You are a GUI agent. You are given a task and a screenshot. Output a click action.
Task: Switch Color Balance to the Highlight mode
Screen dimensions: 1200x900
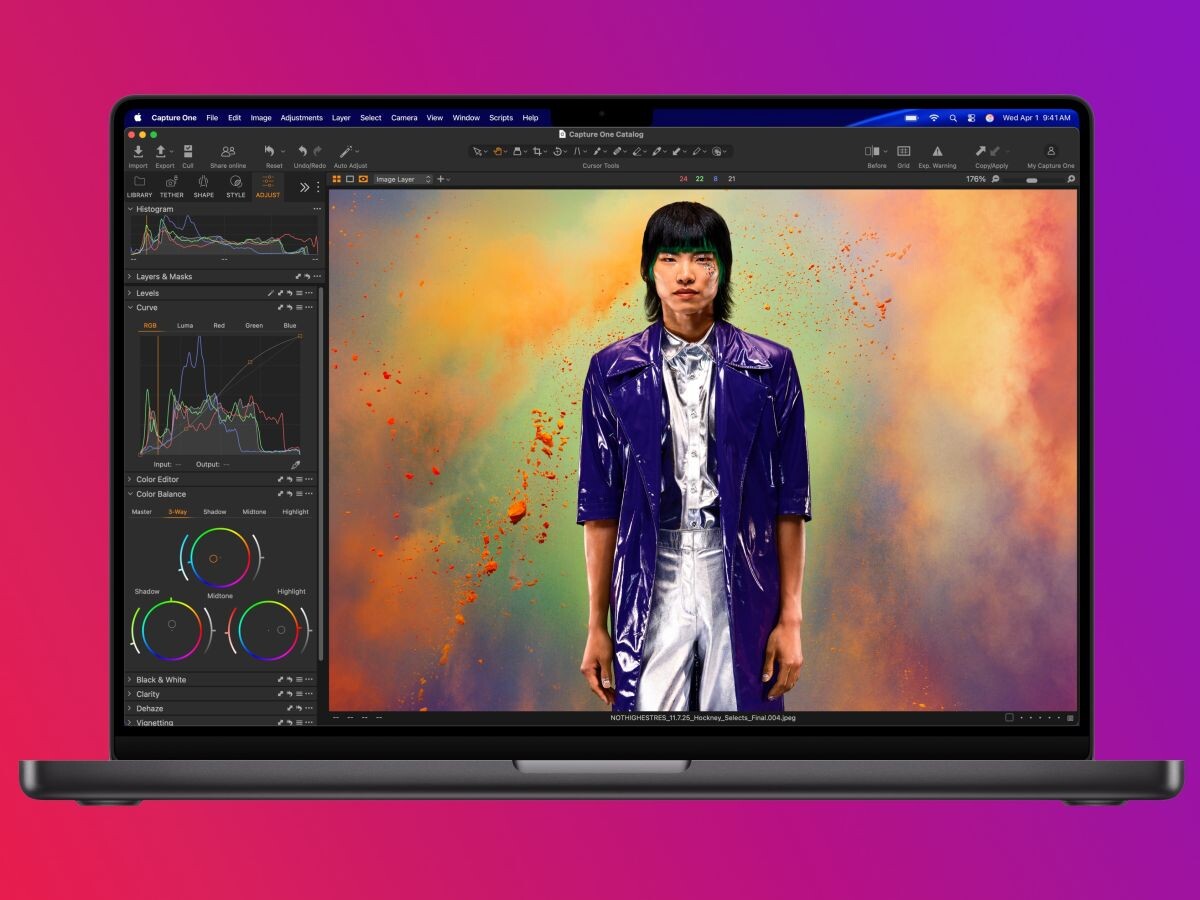295,511
